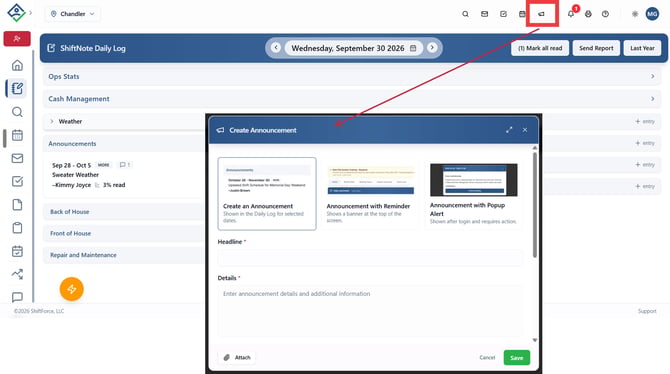Open the Search icon in the sidebar
Screen dimensions: 670x374
tap(17, 112)
